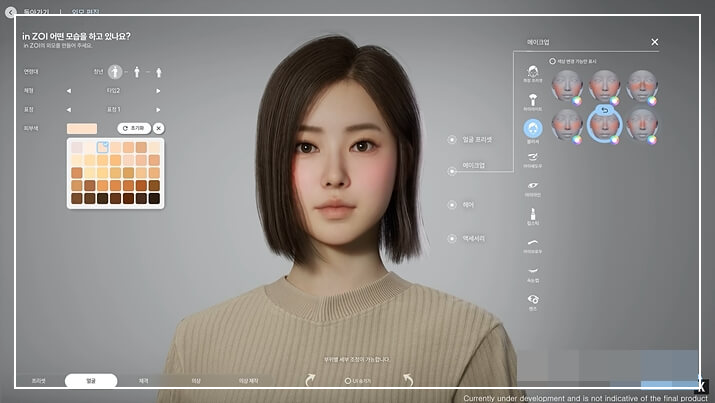The image size is (715, 403).
Task: Open color wheel on top-middle blusher thumbnail
Action: (615, 101)
